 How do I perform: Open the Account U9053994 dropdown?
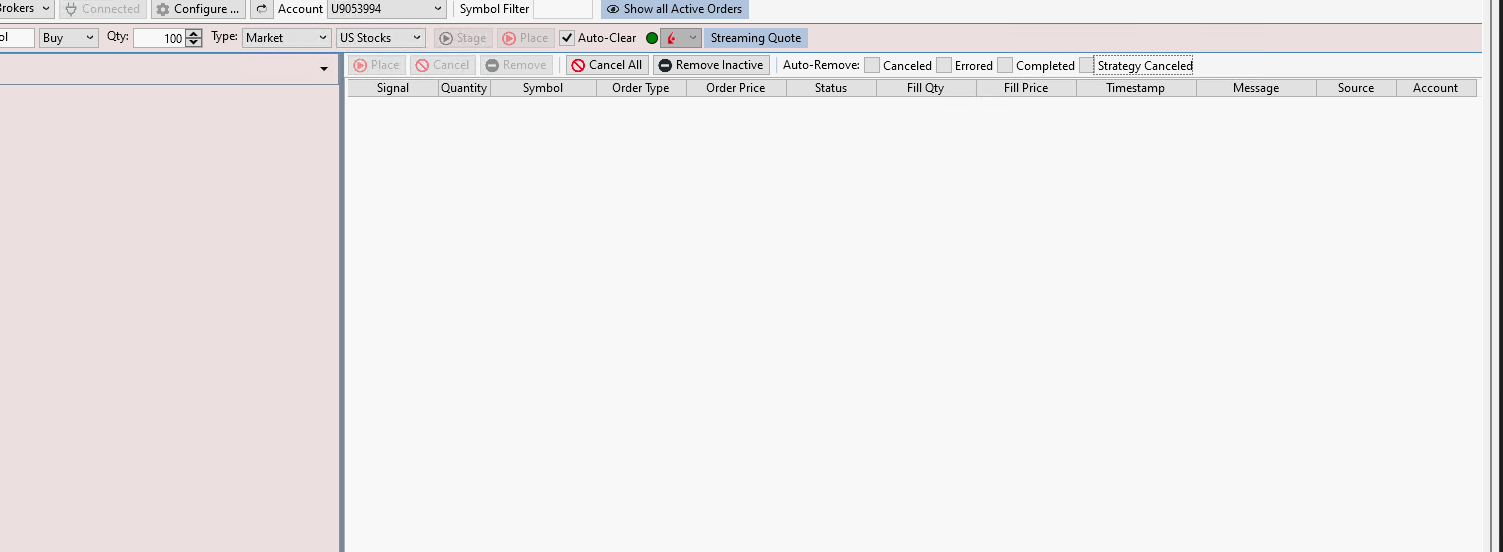point(386,9)
